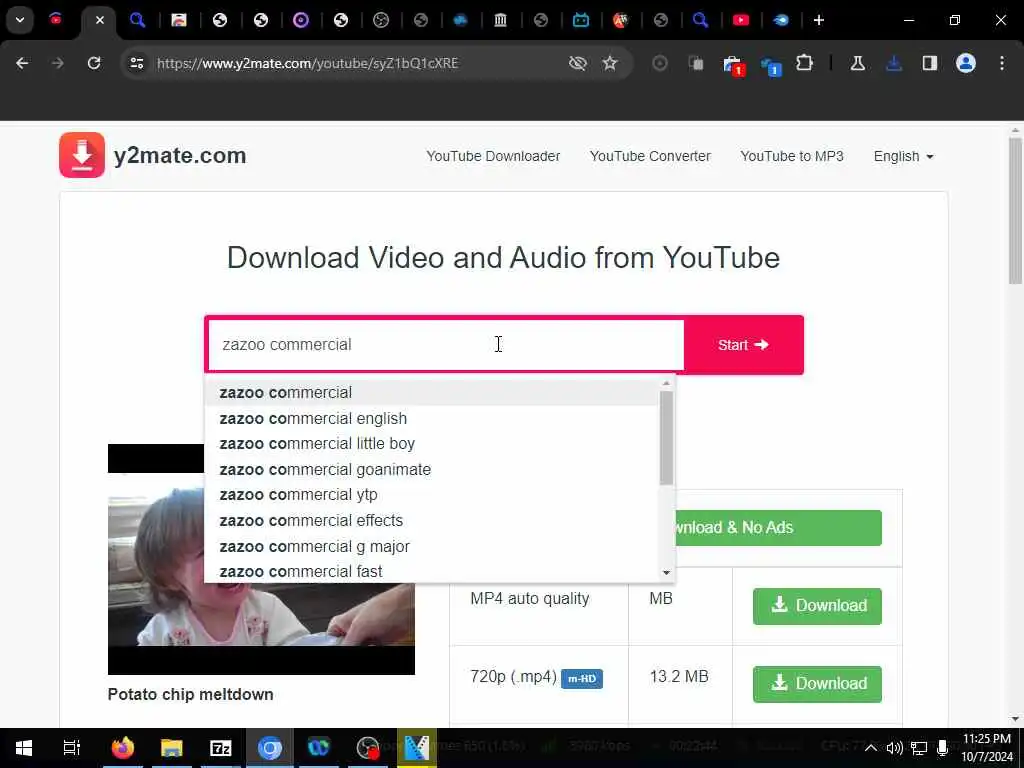1024x768 pixels.
Task: Click the y2mate.com site title
Action: coord(180,155)
